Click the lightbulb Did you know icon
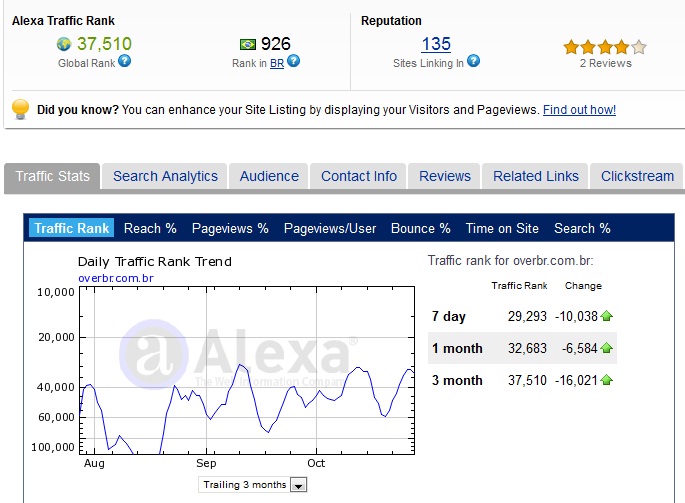This screenshot has width=685, height=503. click(x=20, y=109)
